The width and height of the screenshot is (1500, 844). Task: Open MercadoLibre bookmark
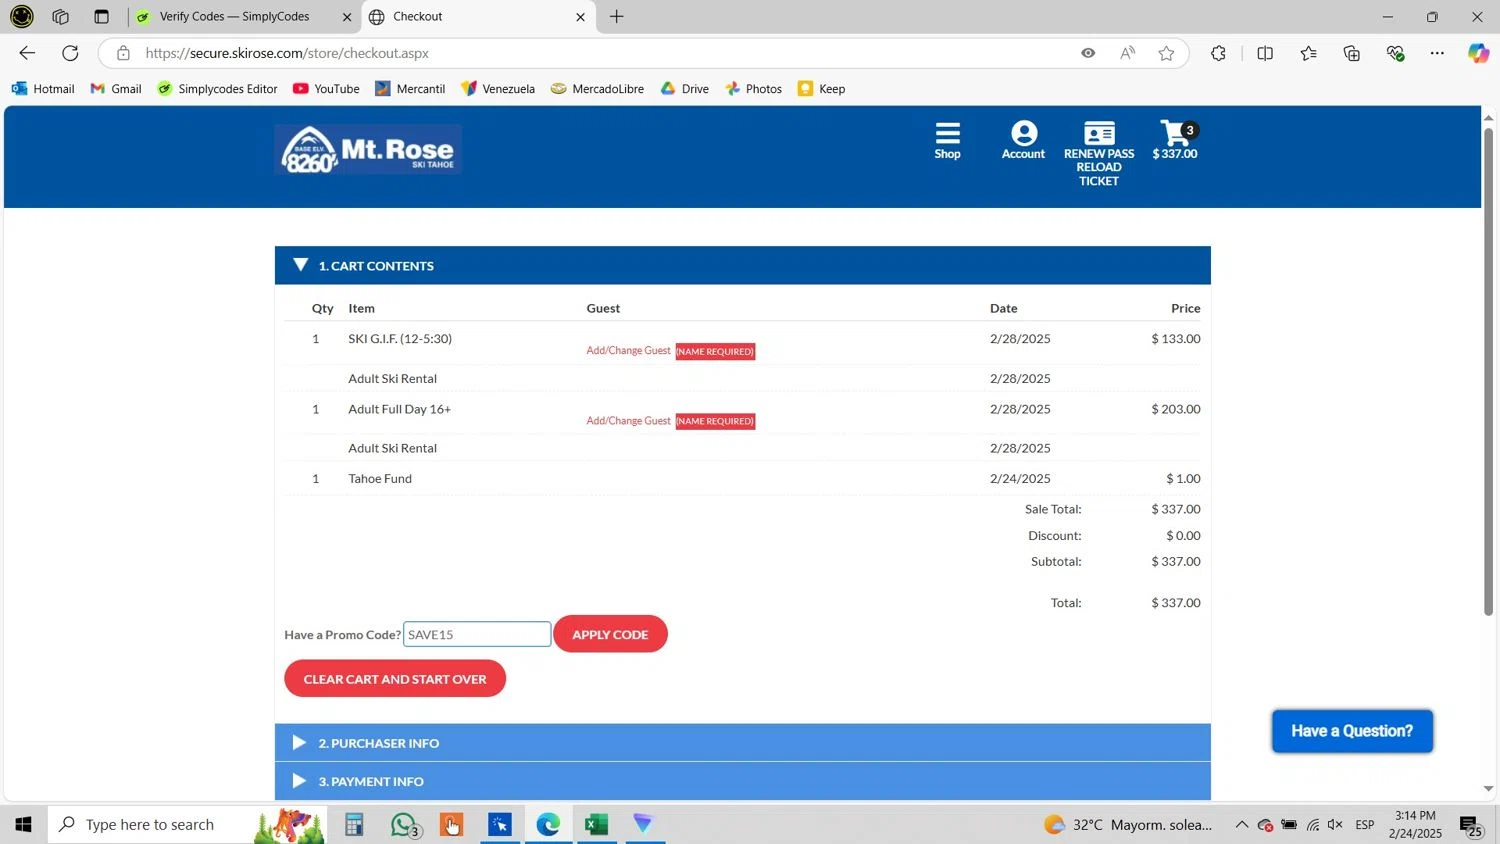point(598,88)
